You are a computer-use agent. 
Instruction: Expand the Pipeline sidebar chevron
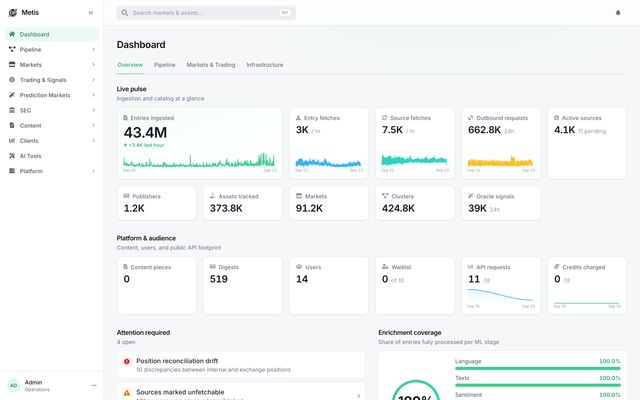93,49
